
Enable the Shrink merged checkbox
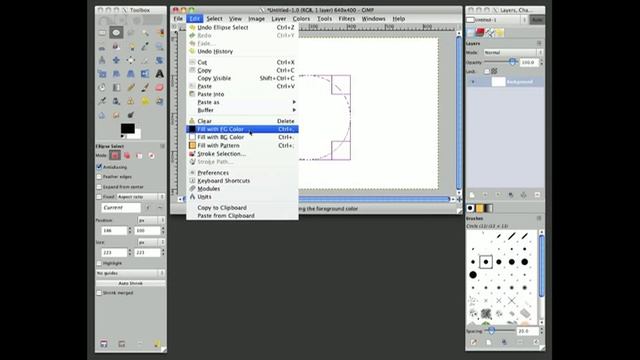point(99,293)
